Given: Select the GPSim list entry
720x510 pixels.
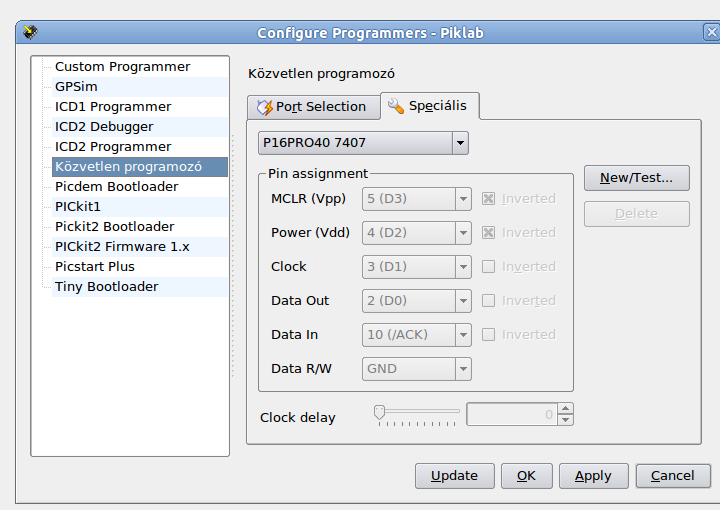Looking at the screenshot, I should [x=76, y=87].
